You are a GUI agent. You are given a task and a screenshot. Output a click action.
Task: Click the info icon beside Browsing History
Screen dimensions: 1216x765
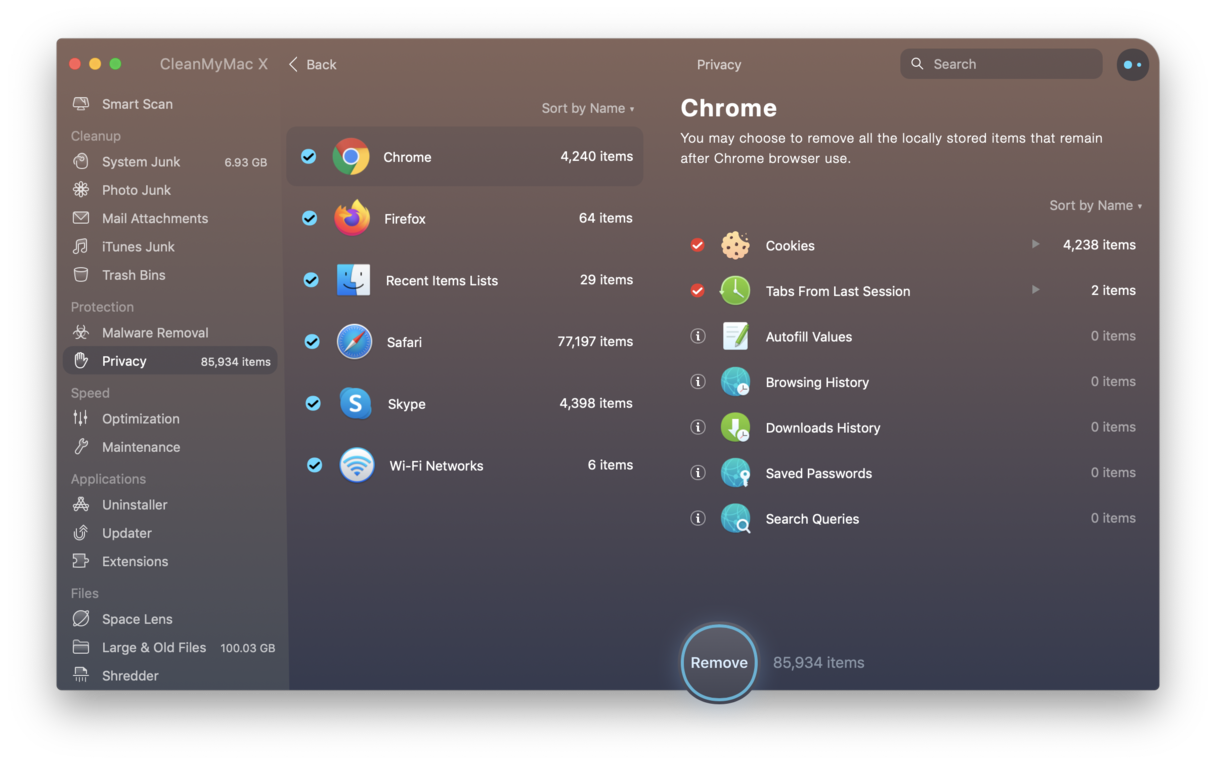698,382
